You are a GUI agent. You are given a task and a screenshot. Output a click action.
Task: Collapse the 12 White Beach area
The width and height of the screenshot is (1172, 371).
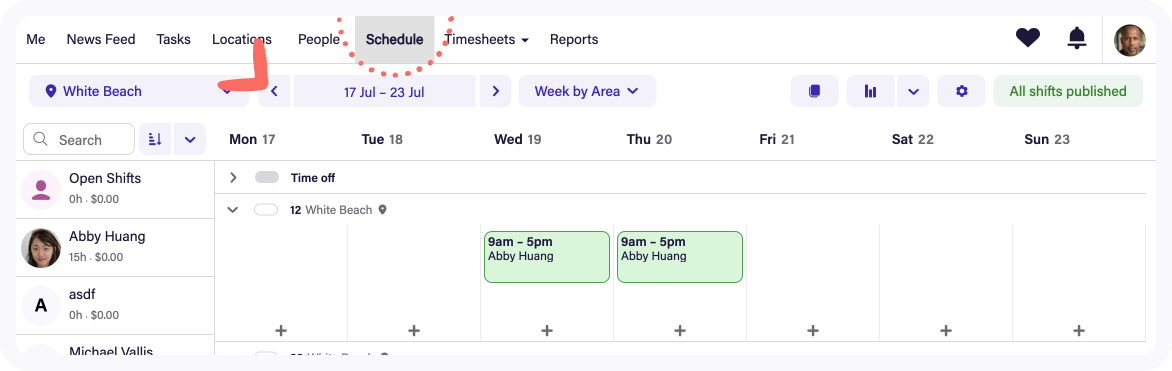(232, 210)
